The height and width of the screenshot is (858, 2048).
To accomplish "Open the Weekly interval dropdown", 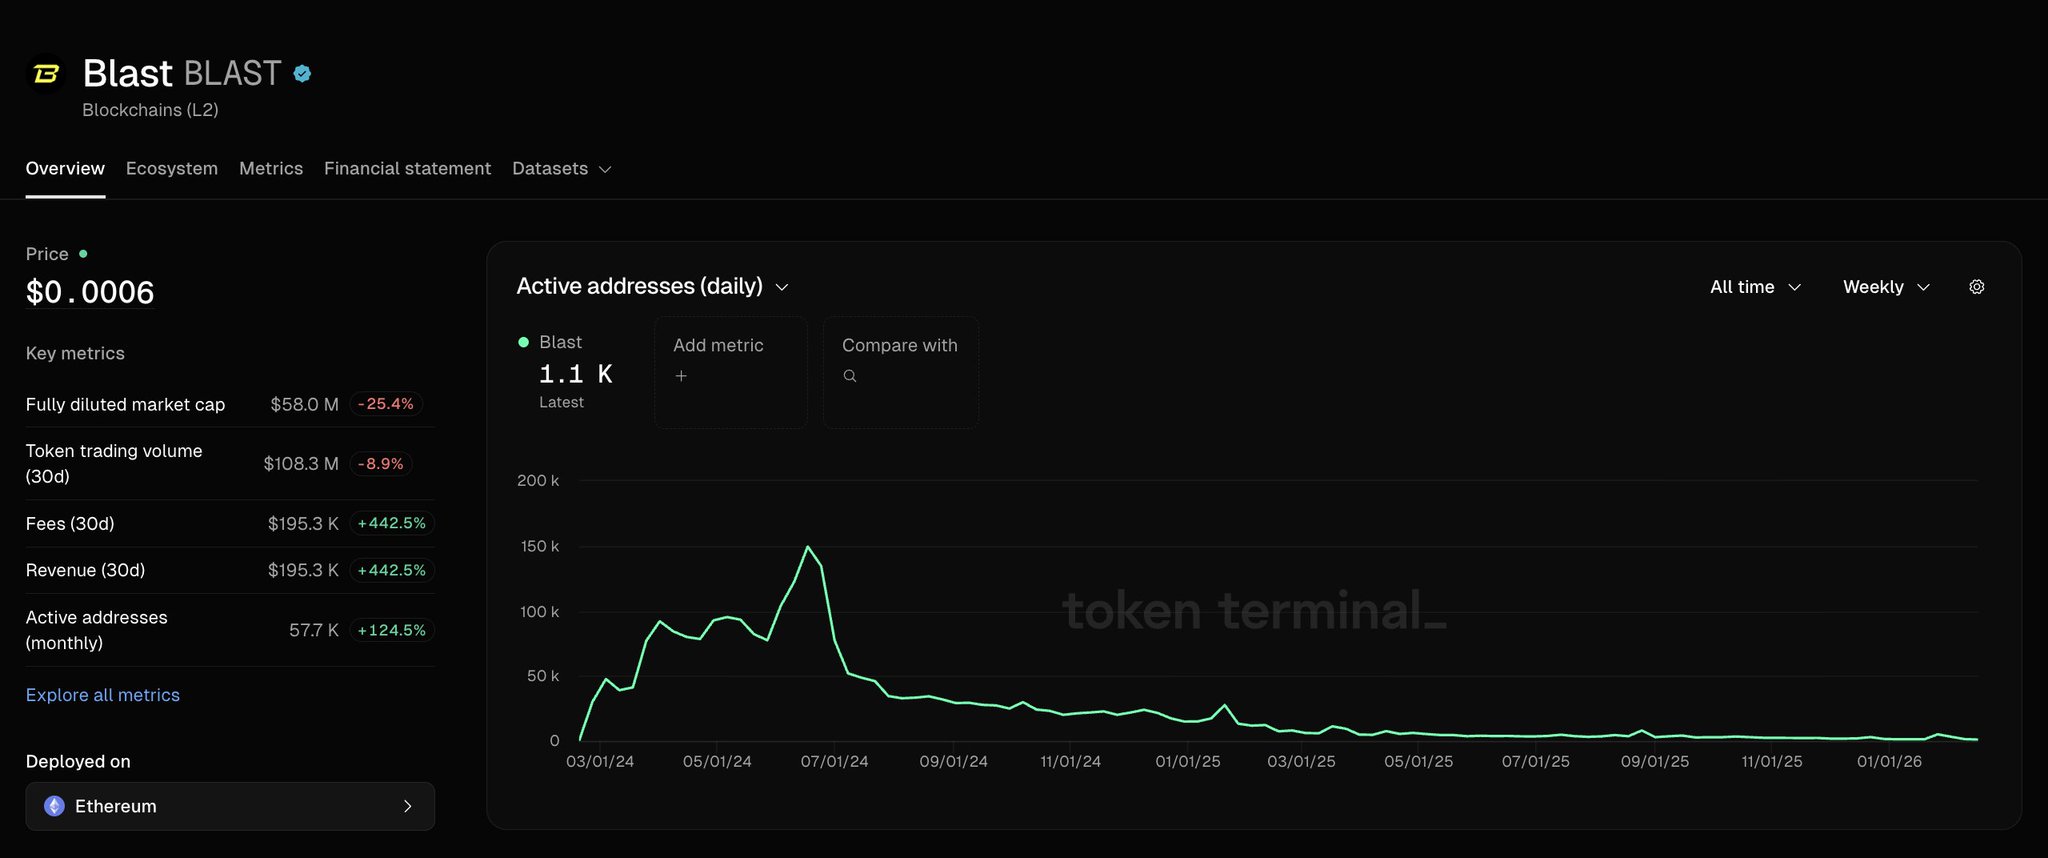I will click(1886, 287).
